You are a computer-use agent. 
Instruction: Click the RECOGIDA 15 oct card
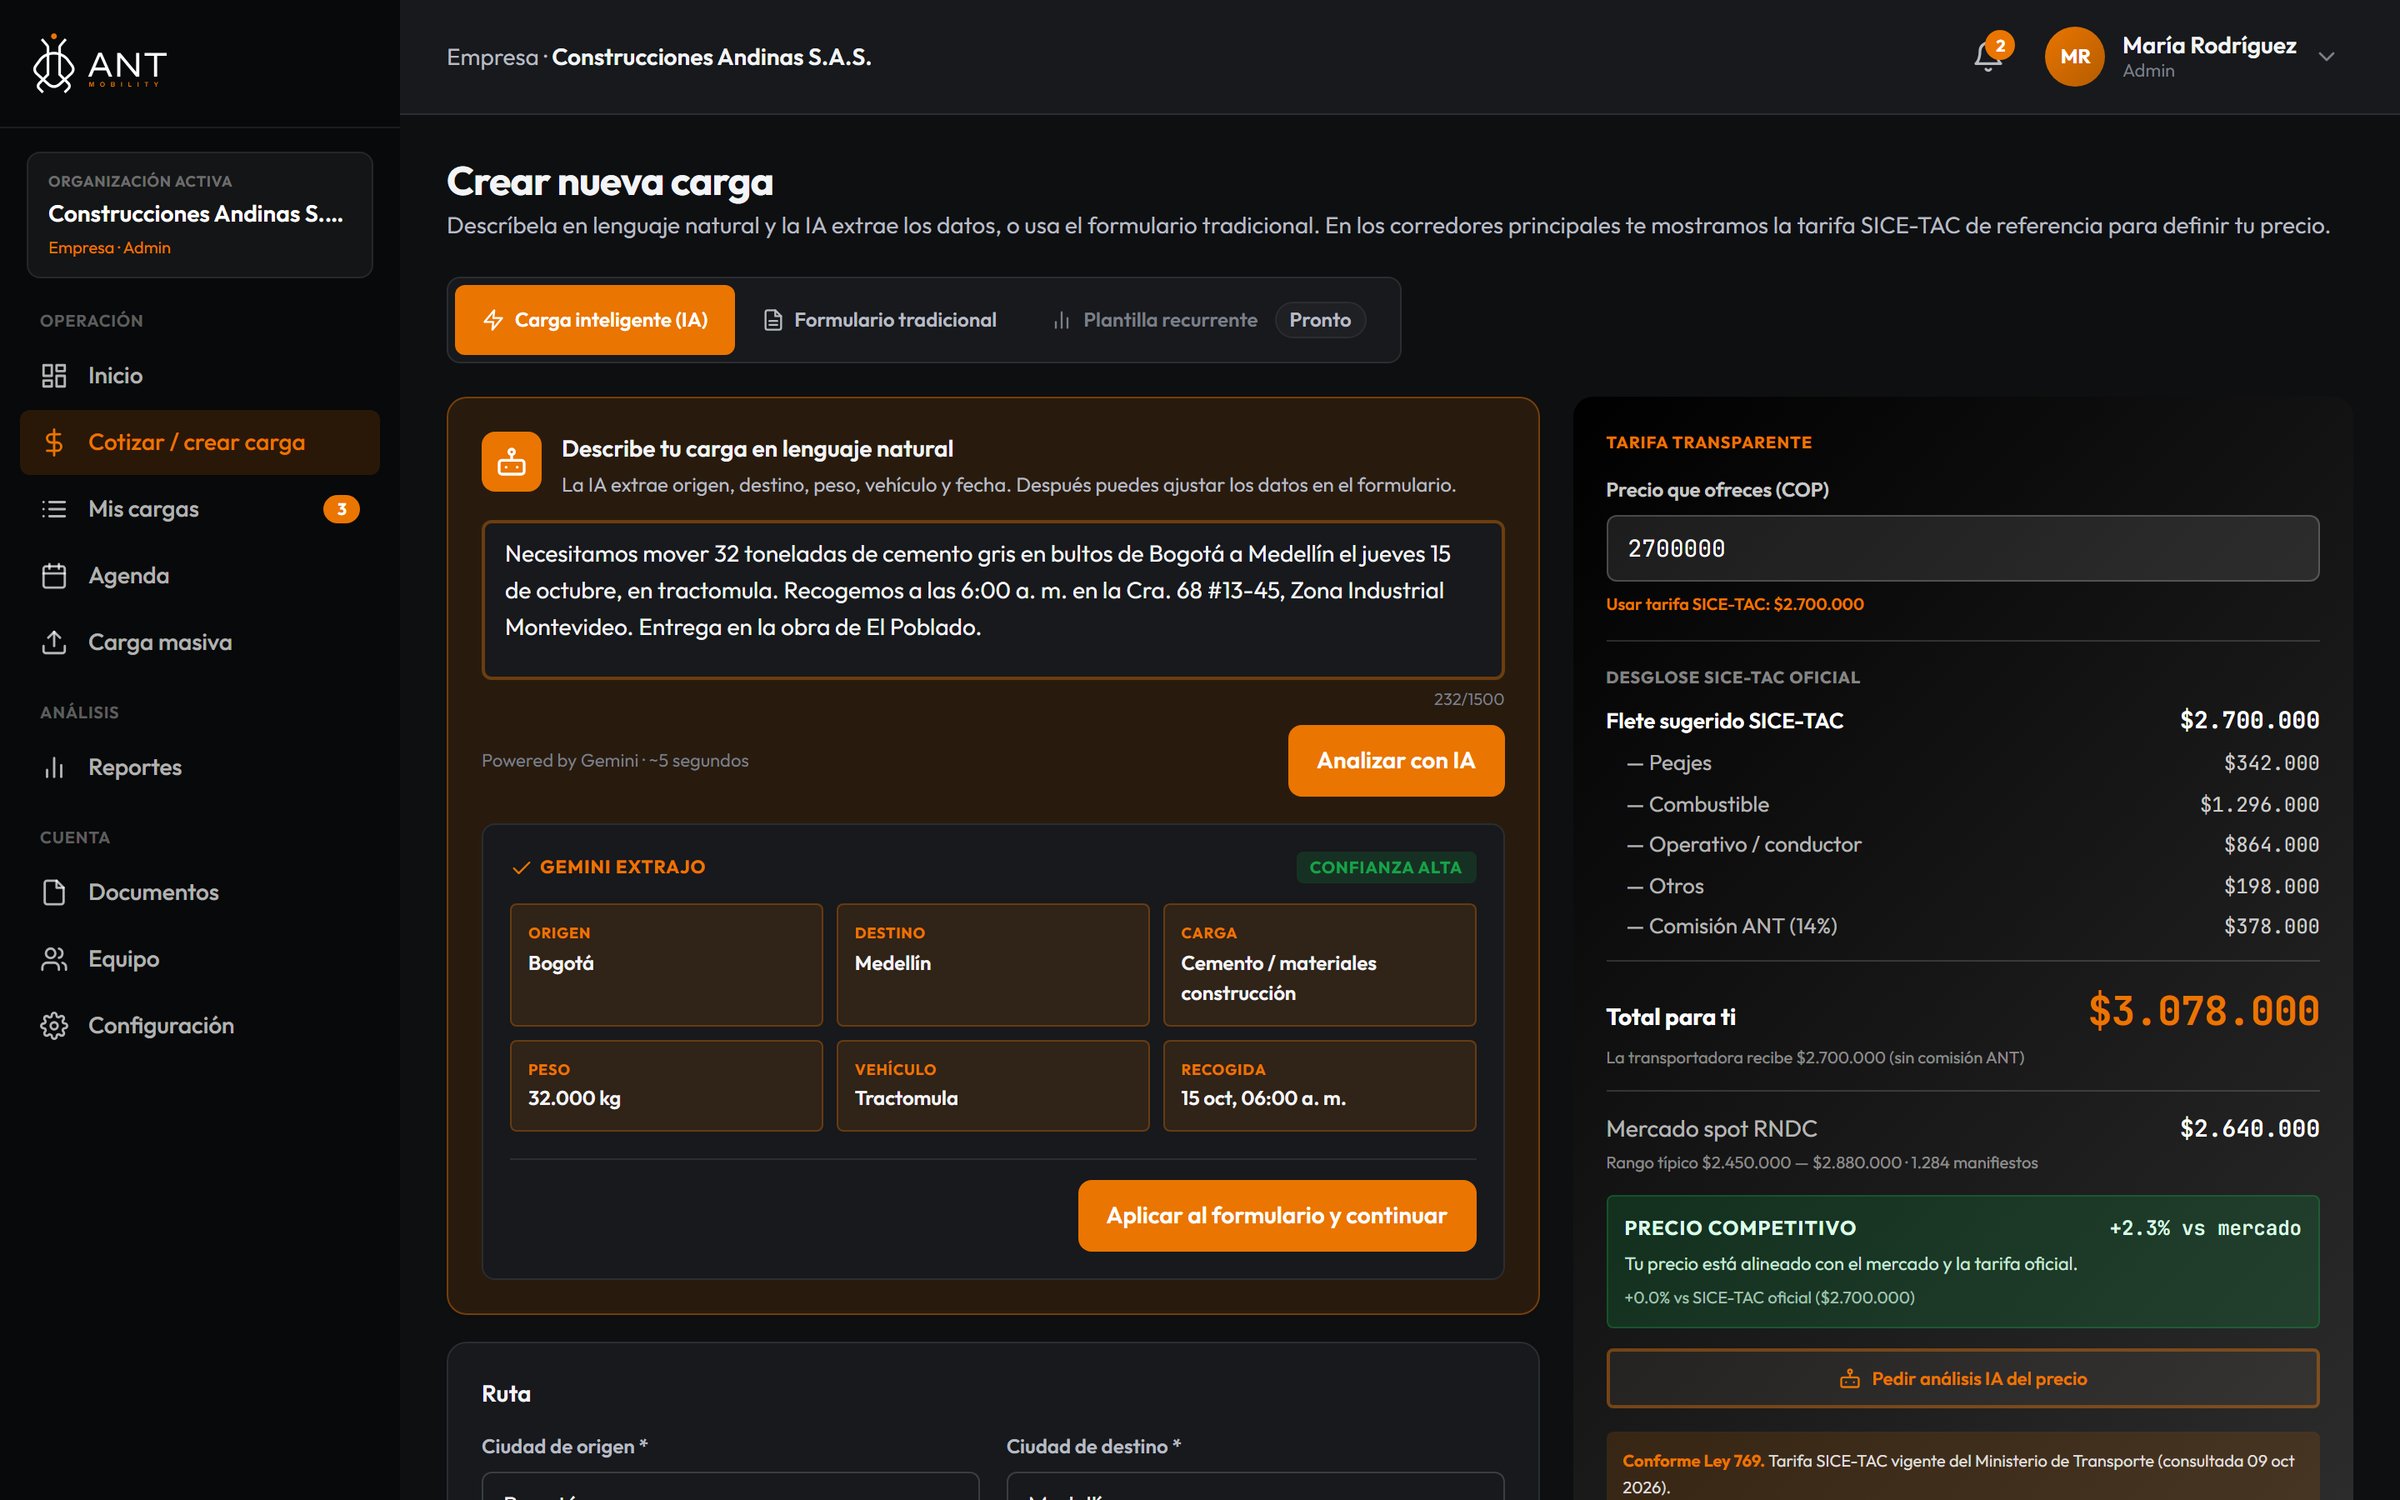click(x=1319, y=1086)
